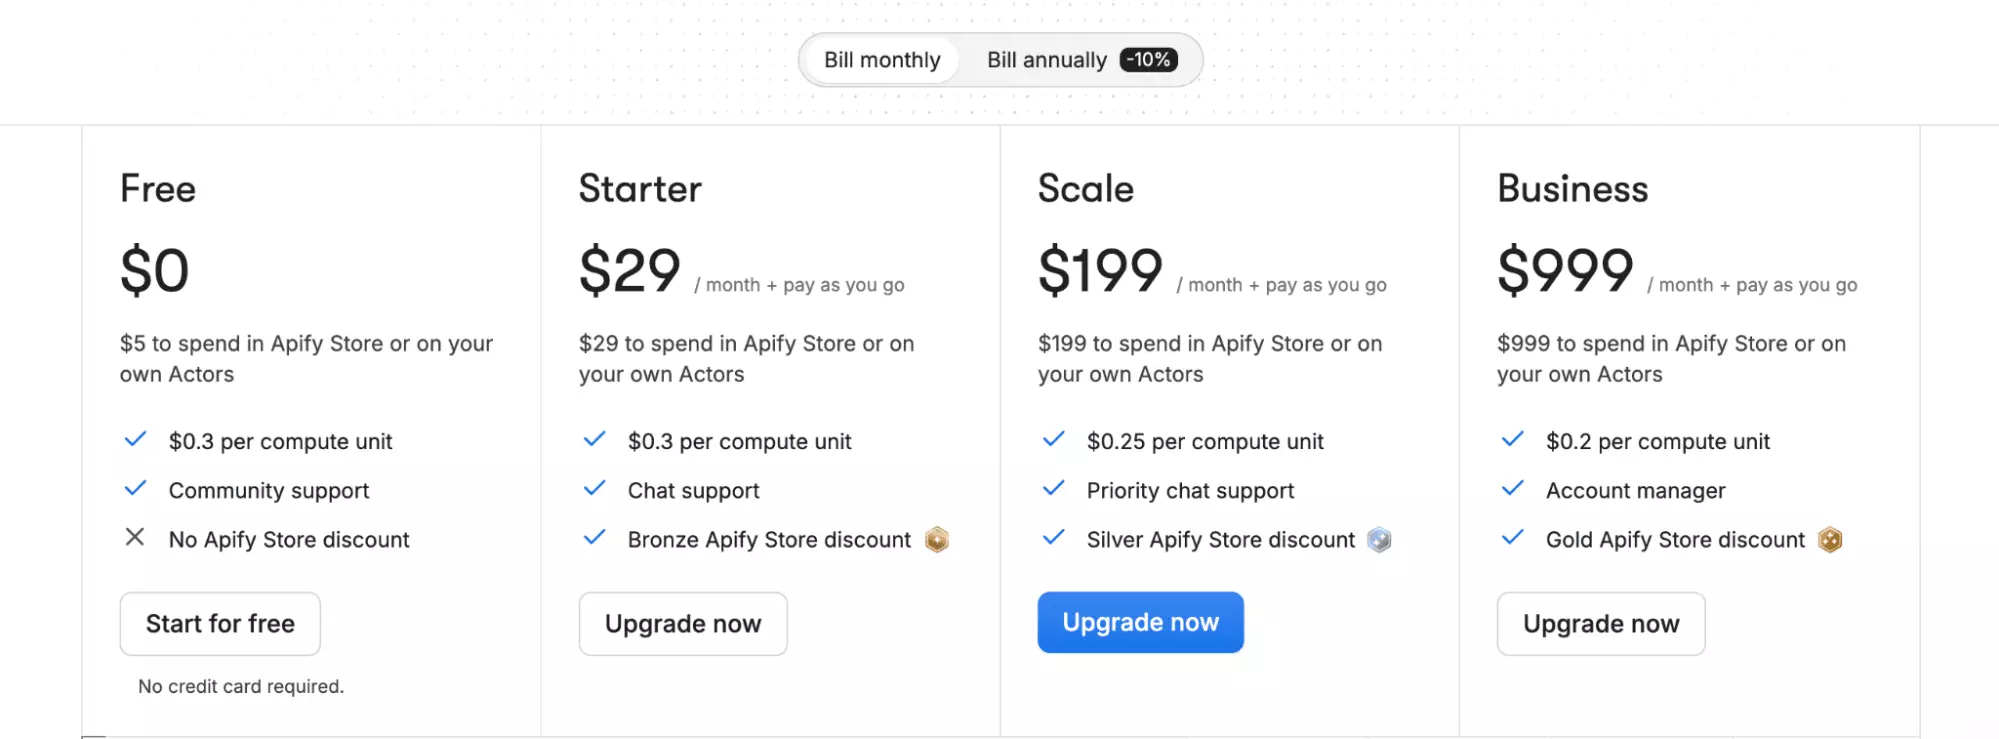This screenshot has width=1999, height=739.
Task: Click Start for free button
Action: pos(219,623)
